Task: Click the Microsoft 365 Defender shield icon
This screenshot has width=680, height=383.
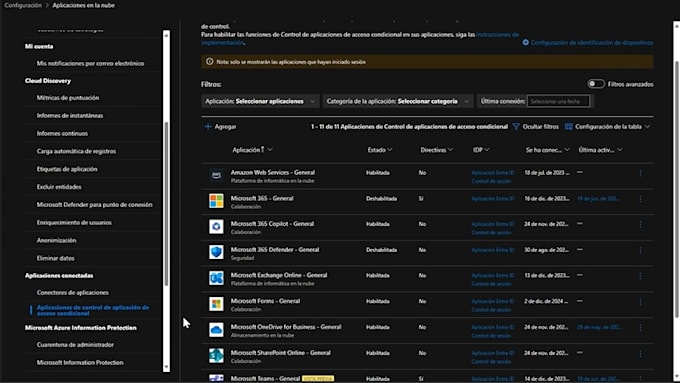Action: tap(216, 252)
